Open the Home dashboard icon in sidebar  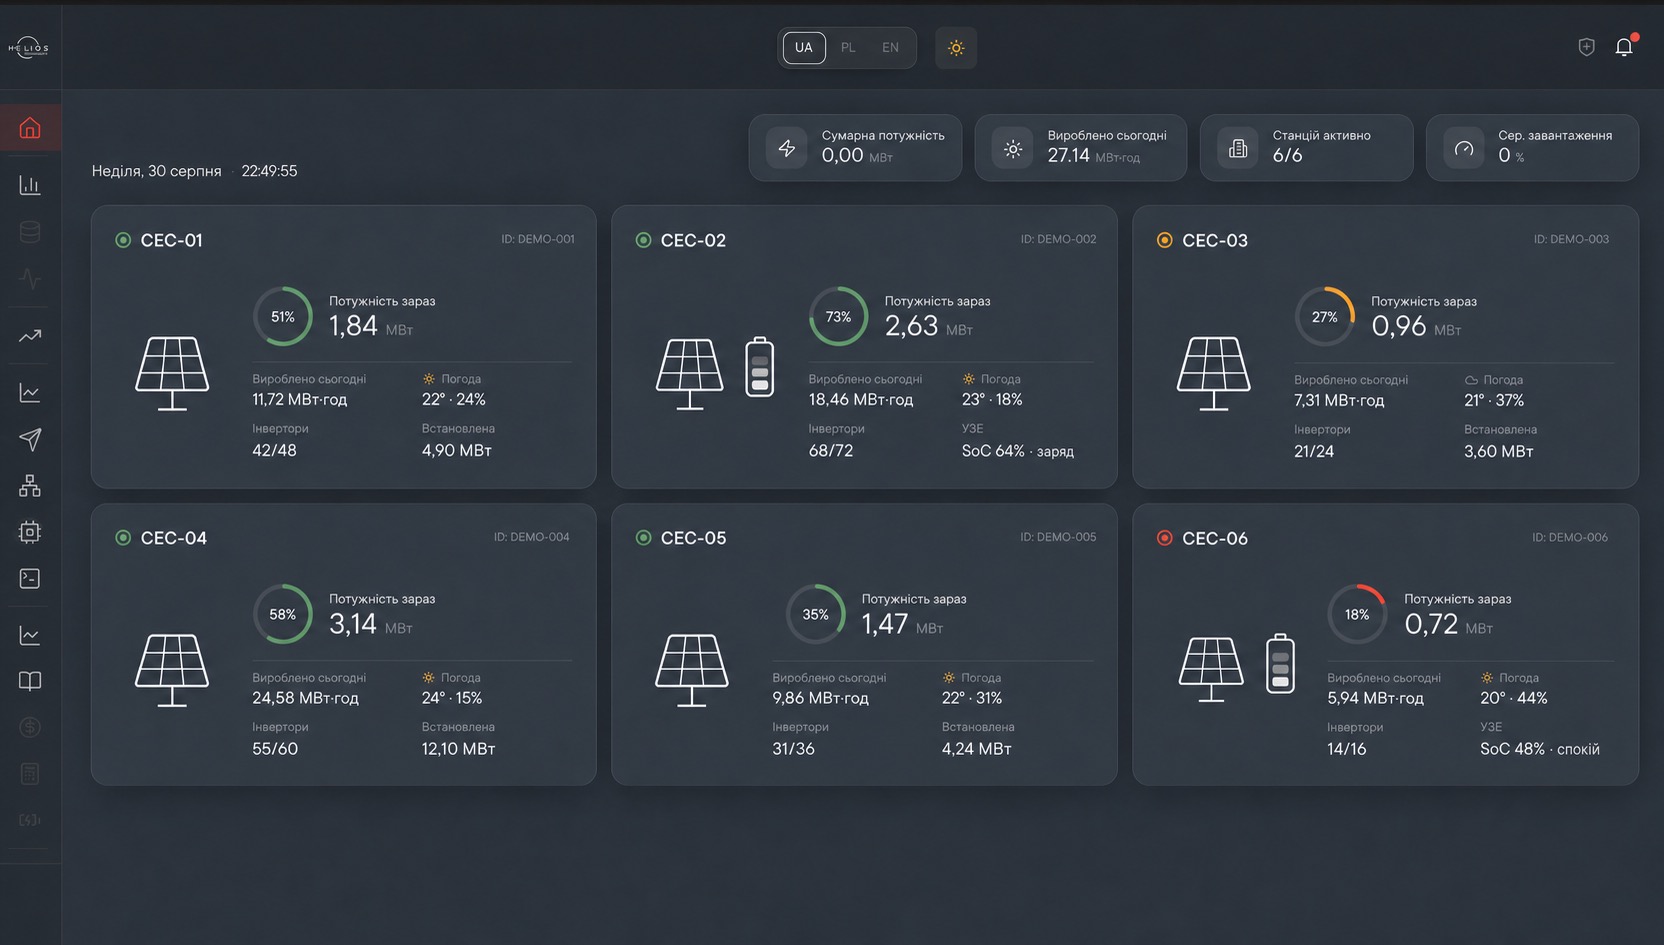pyautogui.click(x=30, y=128)
